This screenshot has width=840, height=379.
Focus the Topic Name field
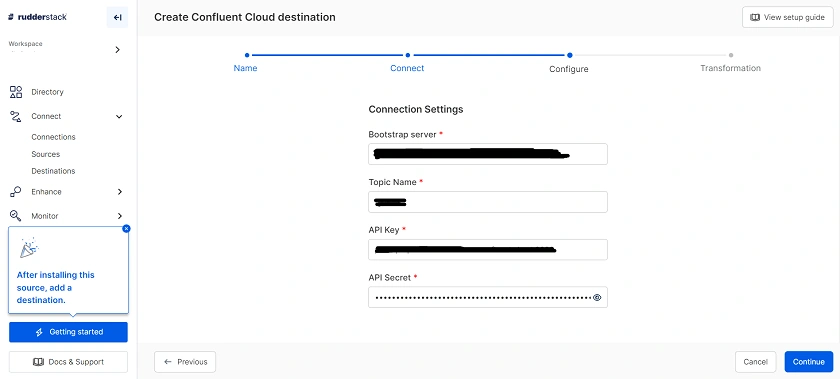coord(488,202)
